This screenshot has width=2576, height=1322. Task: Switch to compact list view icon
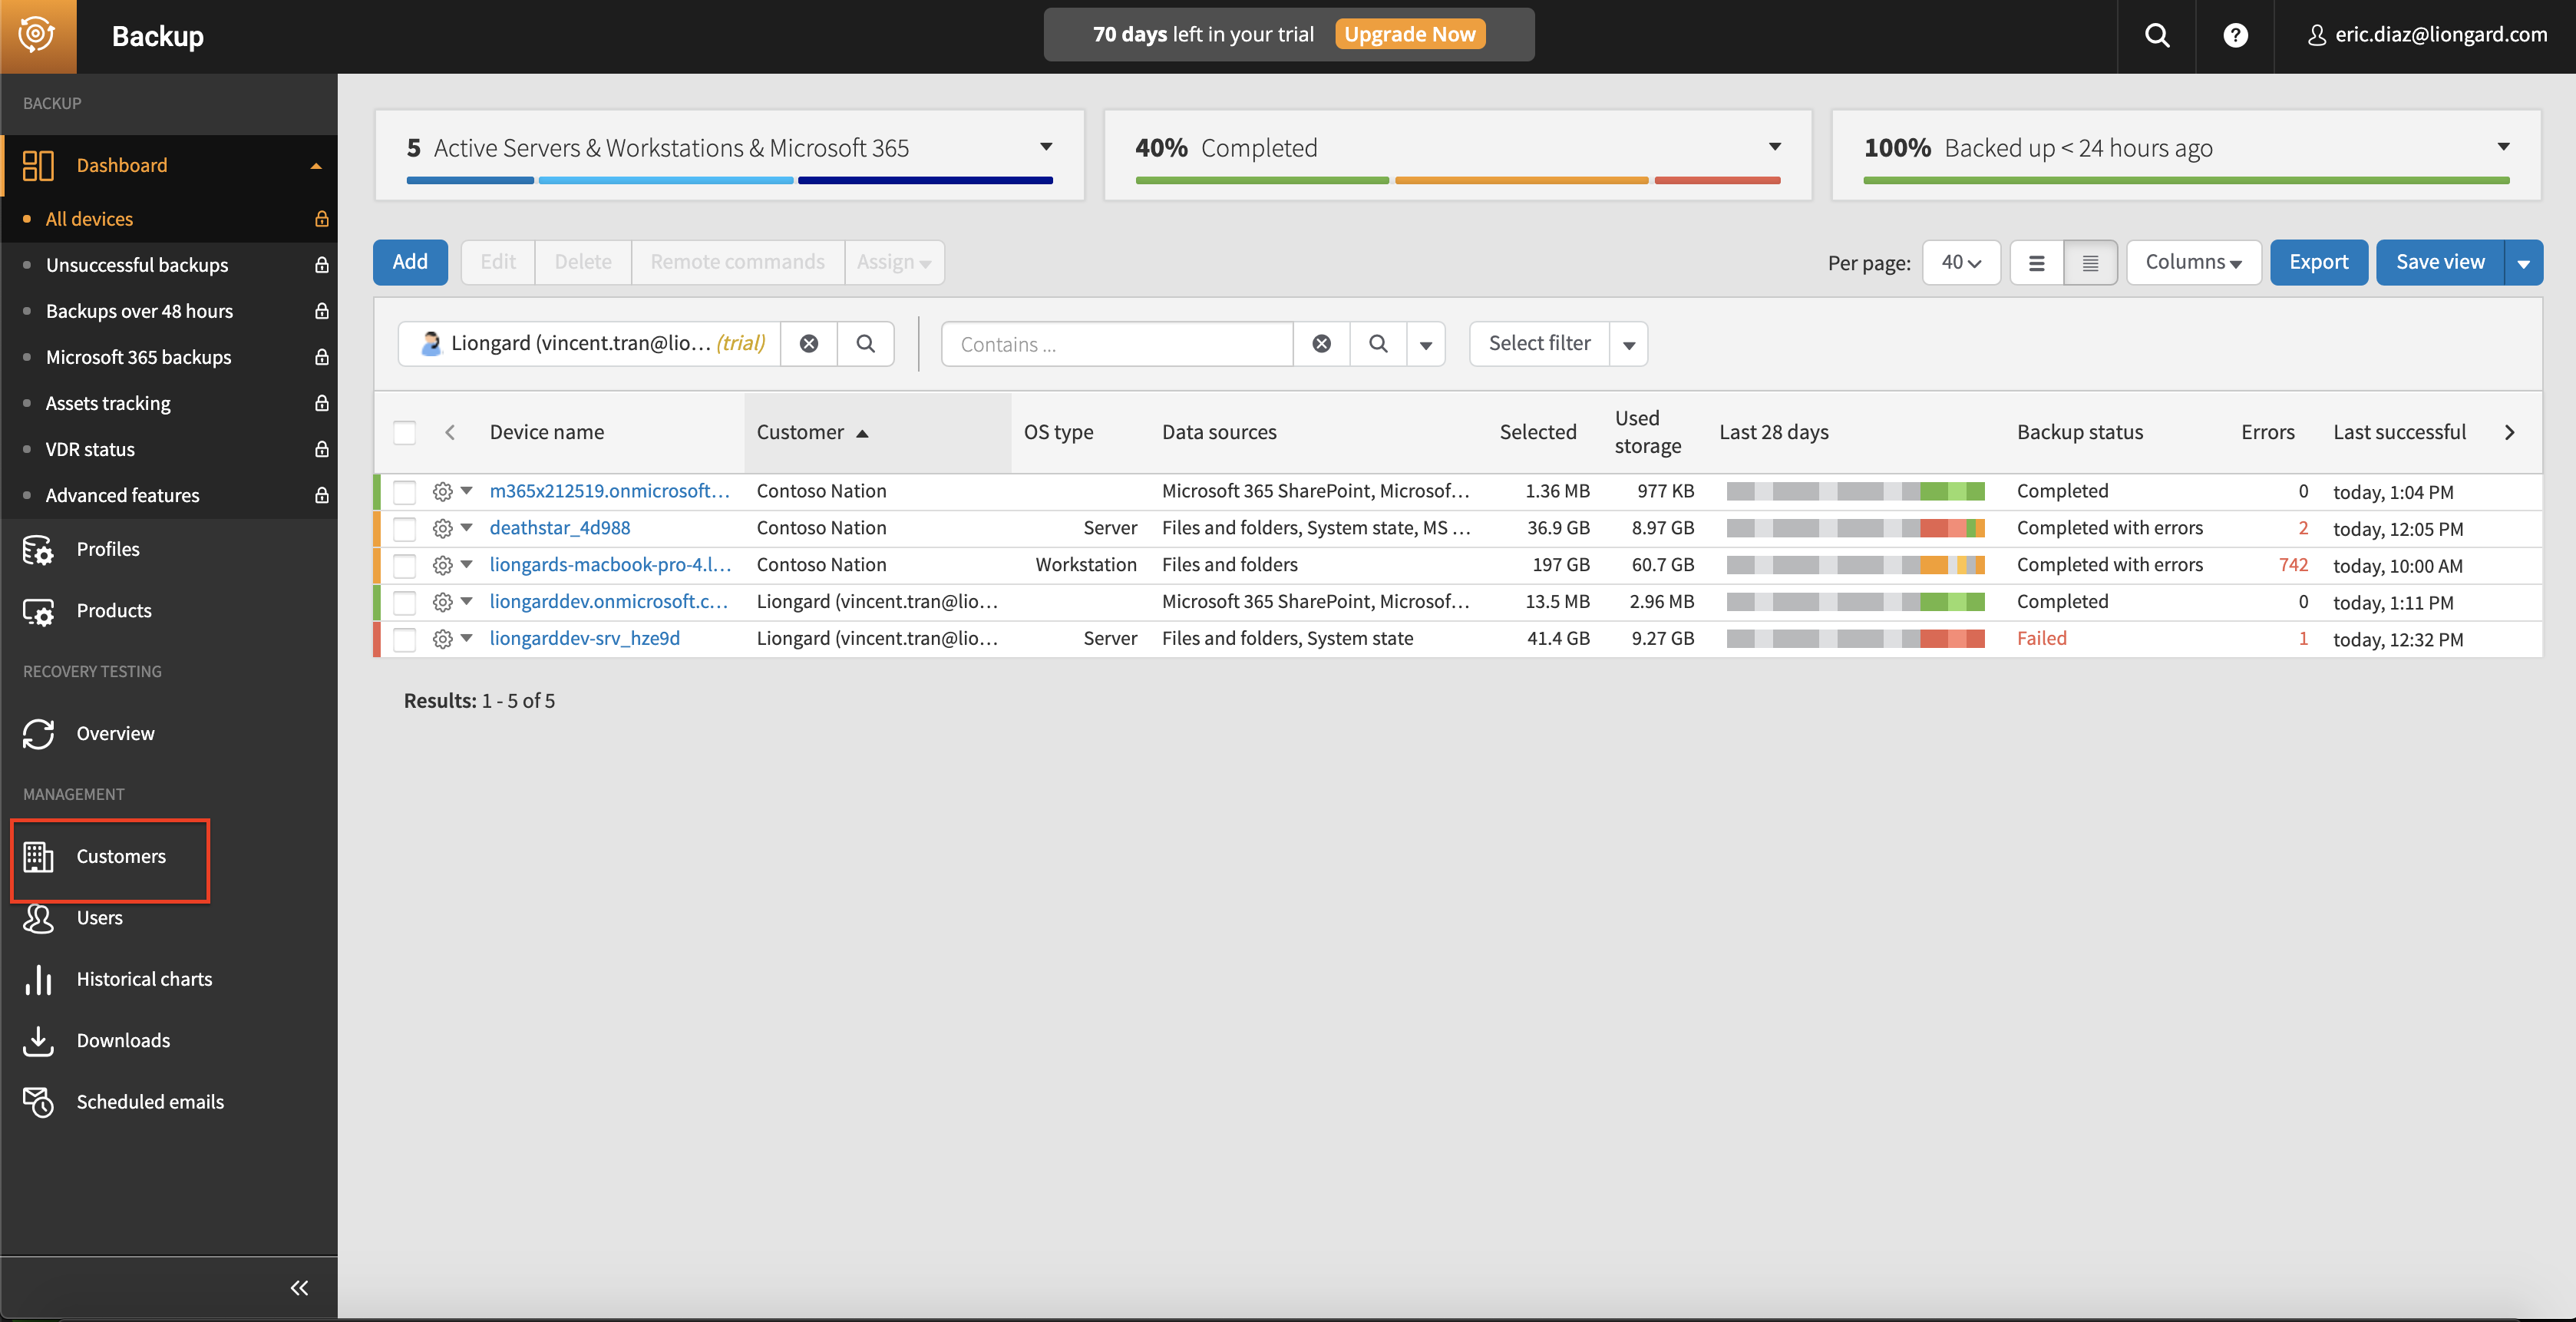(x=2089, y=263)
